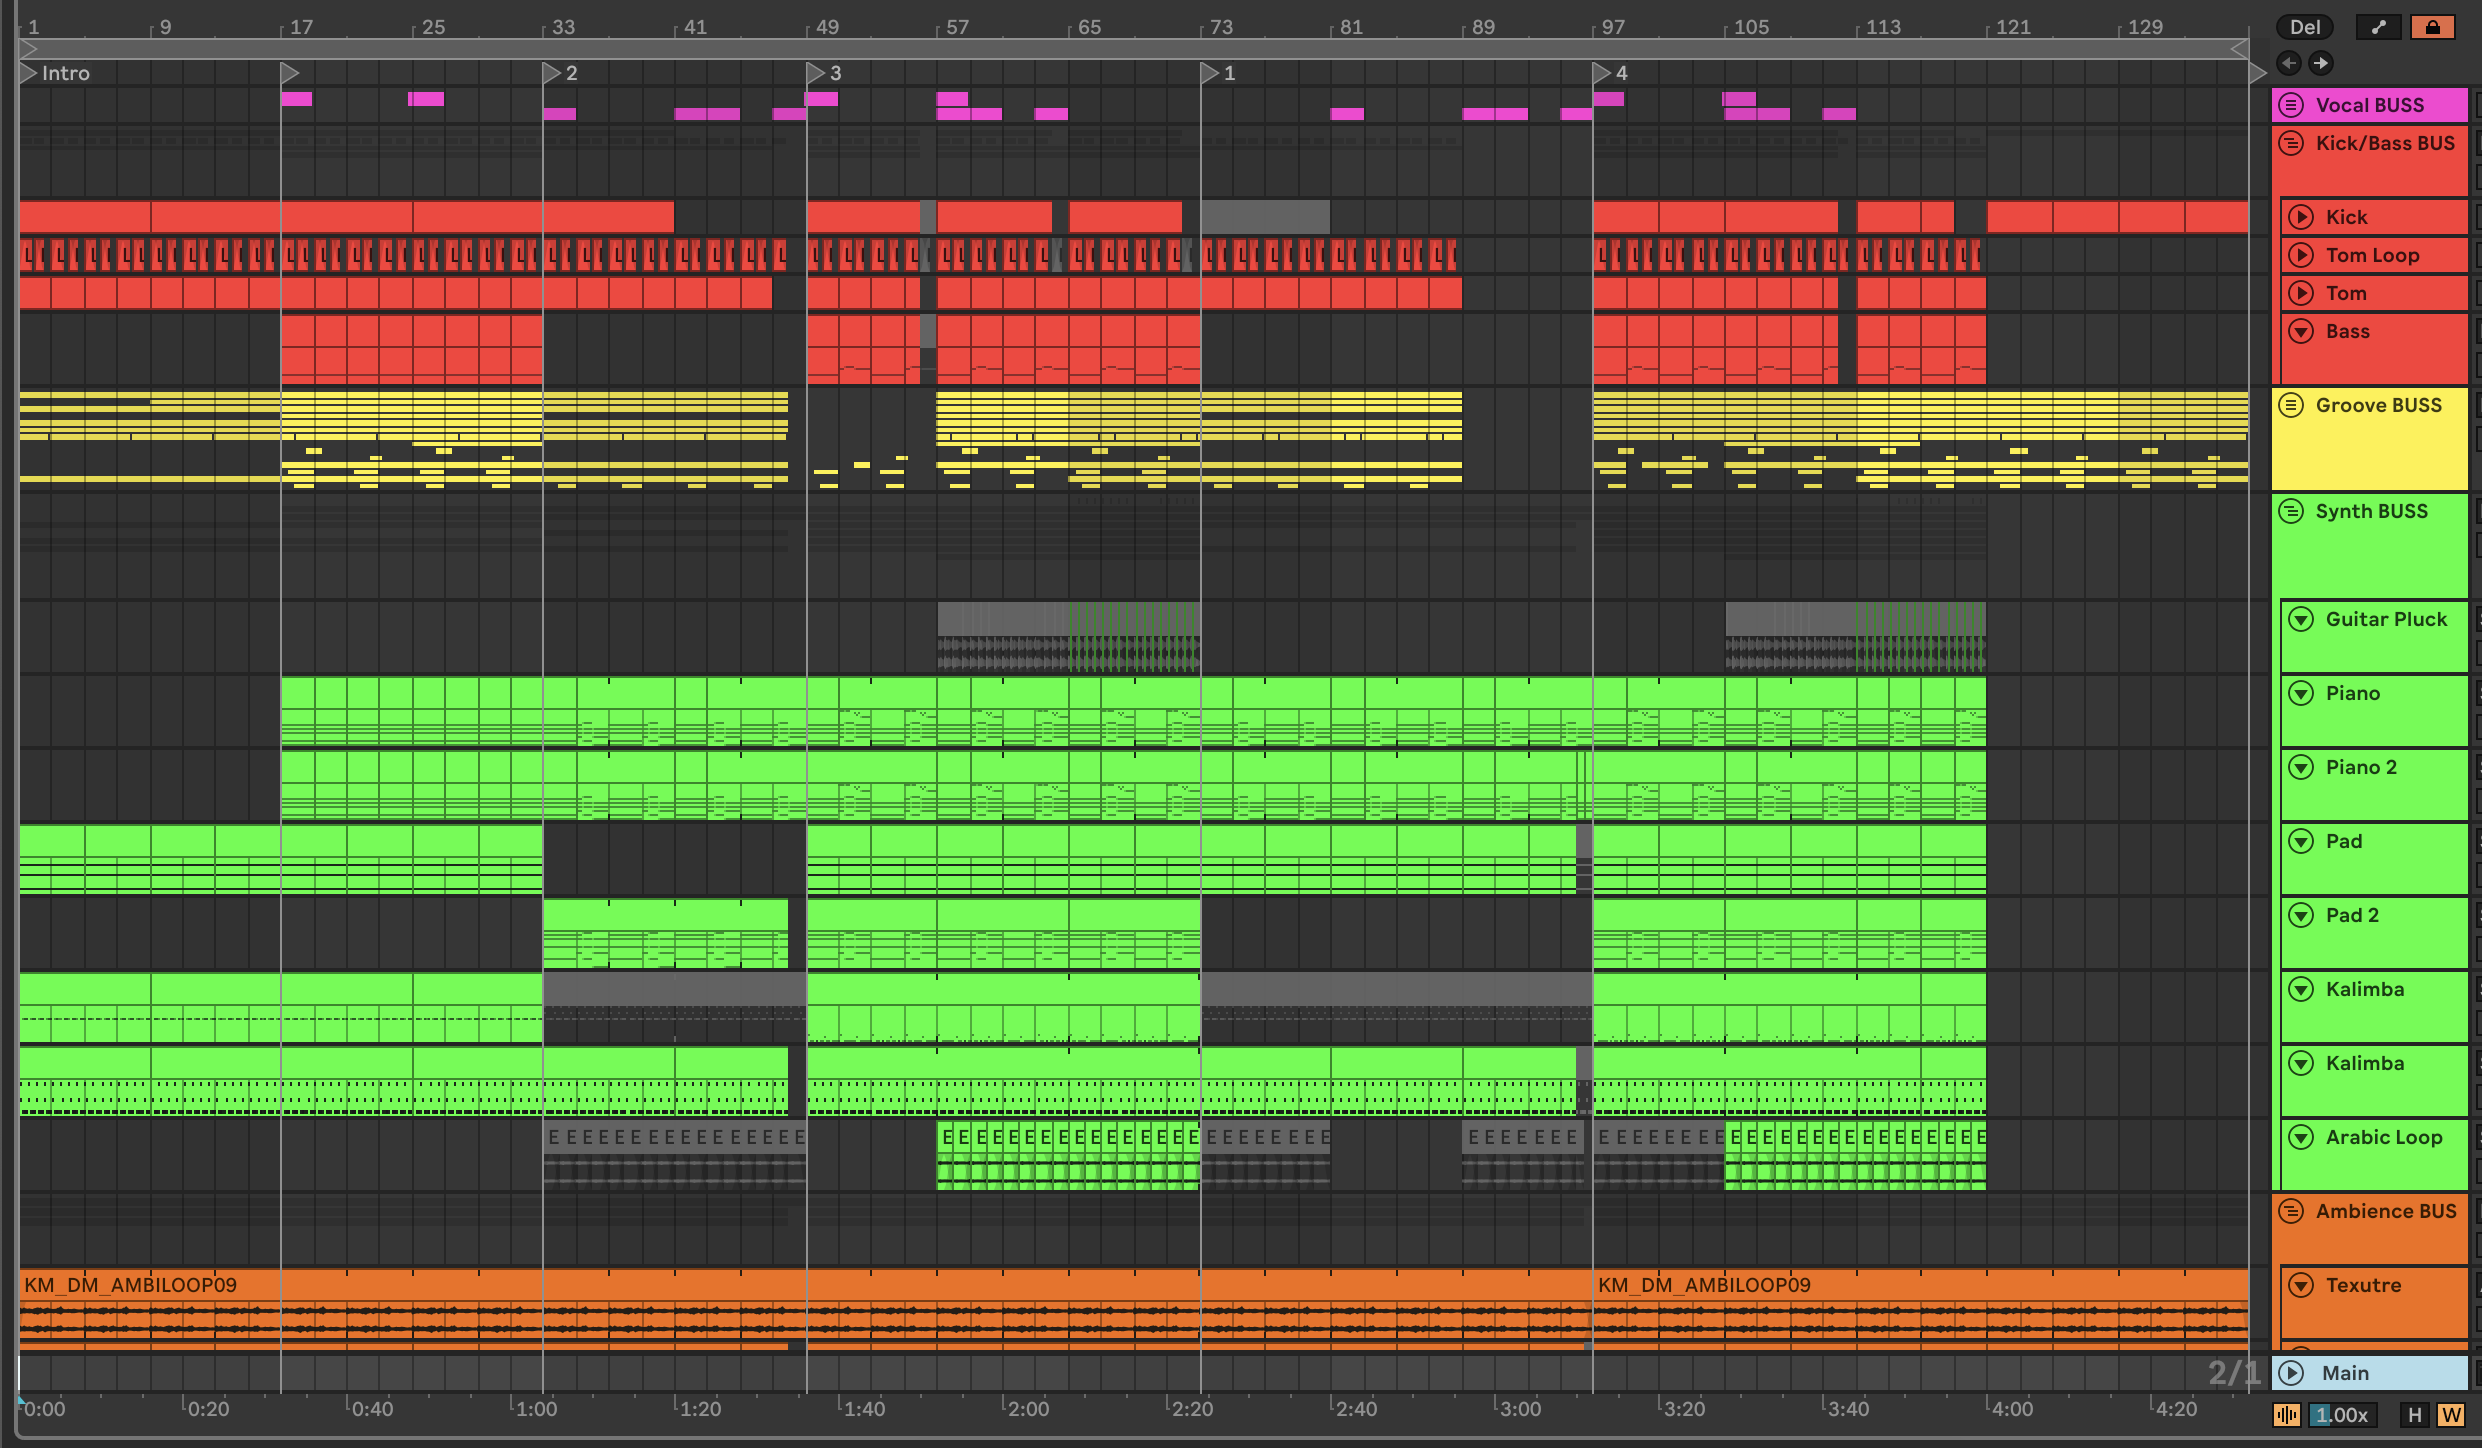Toggle the waveform optimize arrangement button
This screenshot has width=2482, height=1448.
coord(2287,1414)
